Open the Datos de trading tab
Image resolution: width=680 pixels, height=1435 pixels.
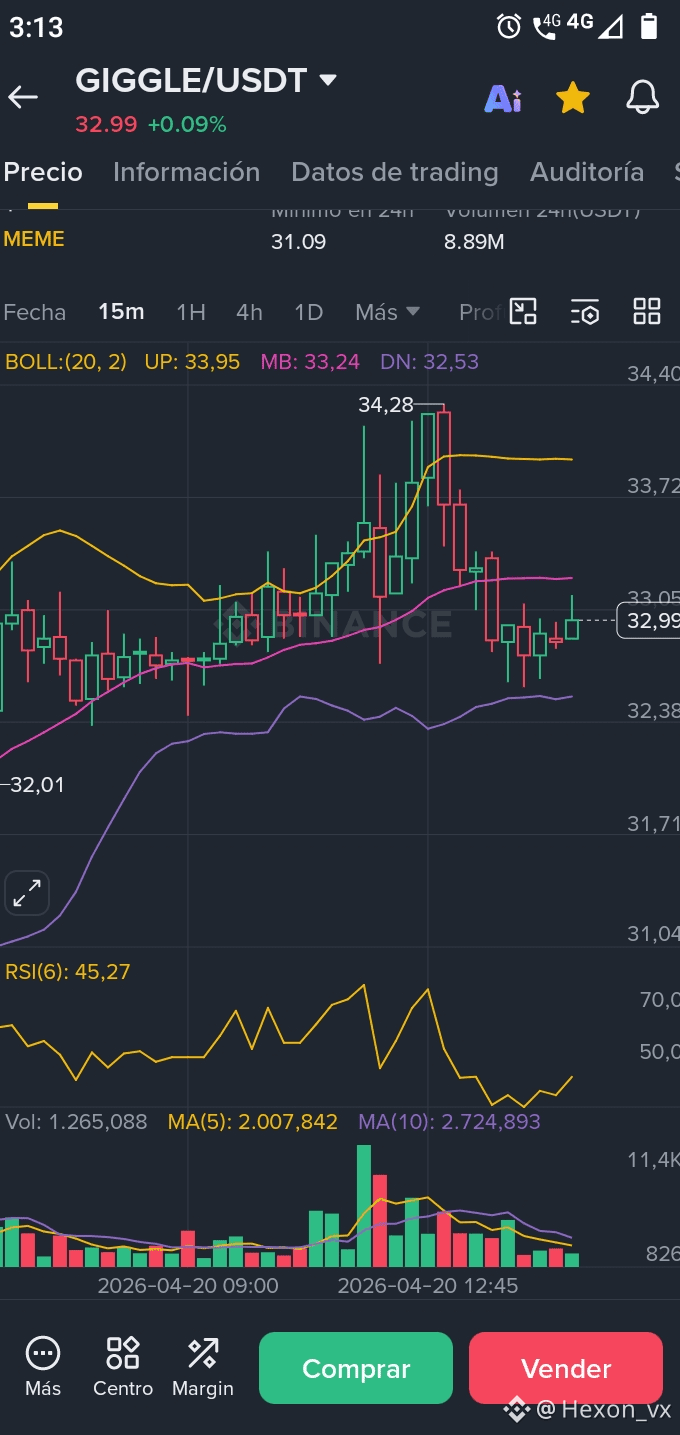point(394,172)
